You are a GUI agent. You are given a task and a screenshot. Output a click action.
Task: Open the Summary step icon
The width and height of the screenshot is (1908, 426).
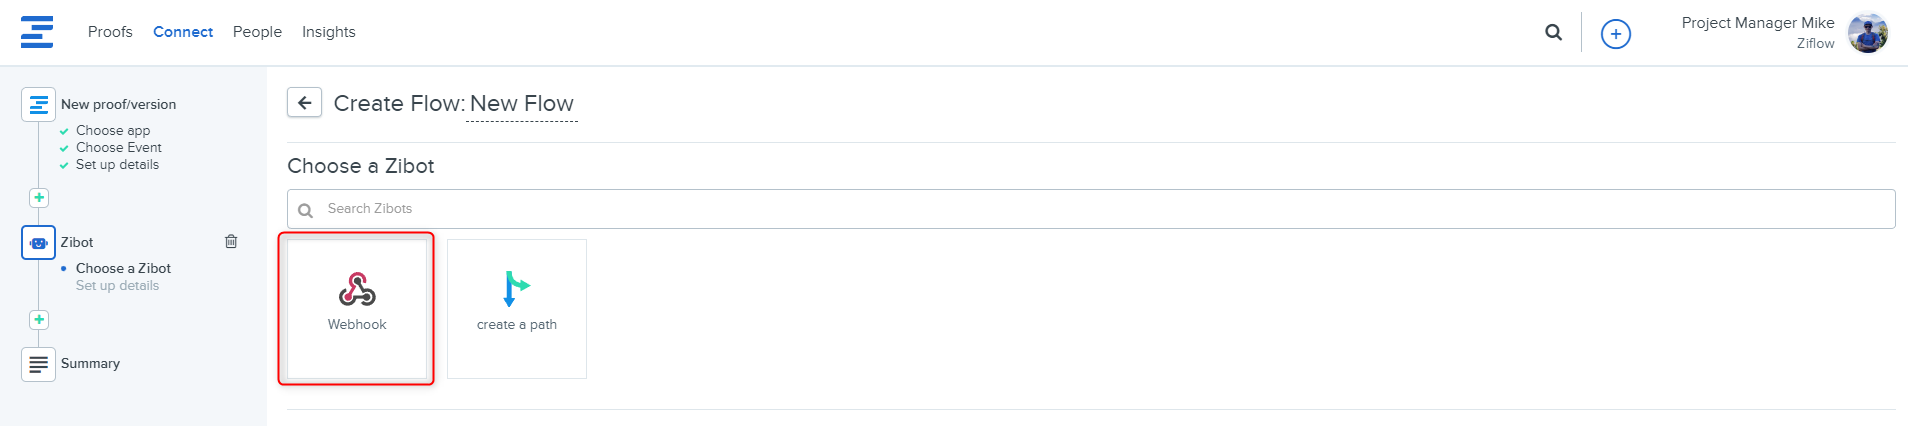pos(38,364)
